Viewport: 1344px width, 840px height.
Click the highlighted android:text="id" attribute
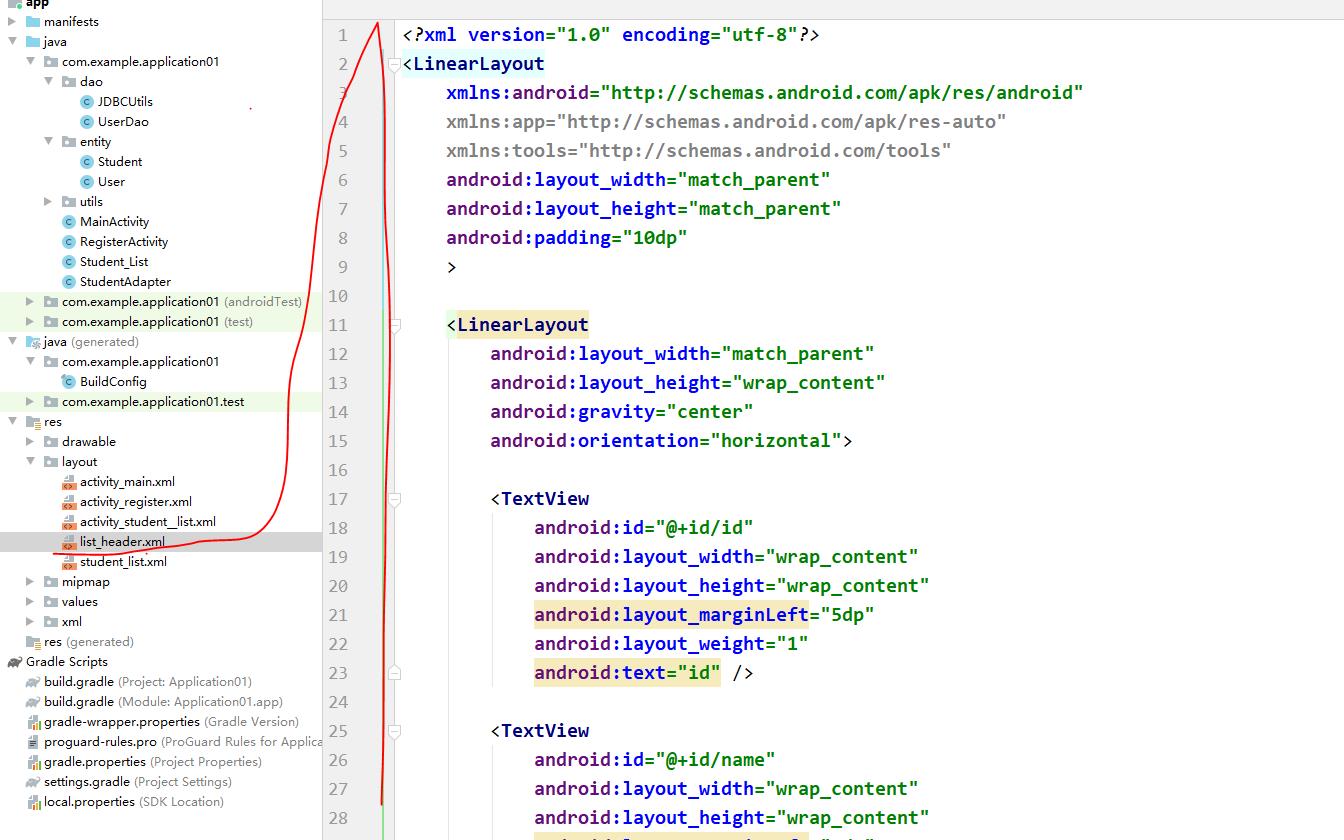(x=627, y=673)
